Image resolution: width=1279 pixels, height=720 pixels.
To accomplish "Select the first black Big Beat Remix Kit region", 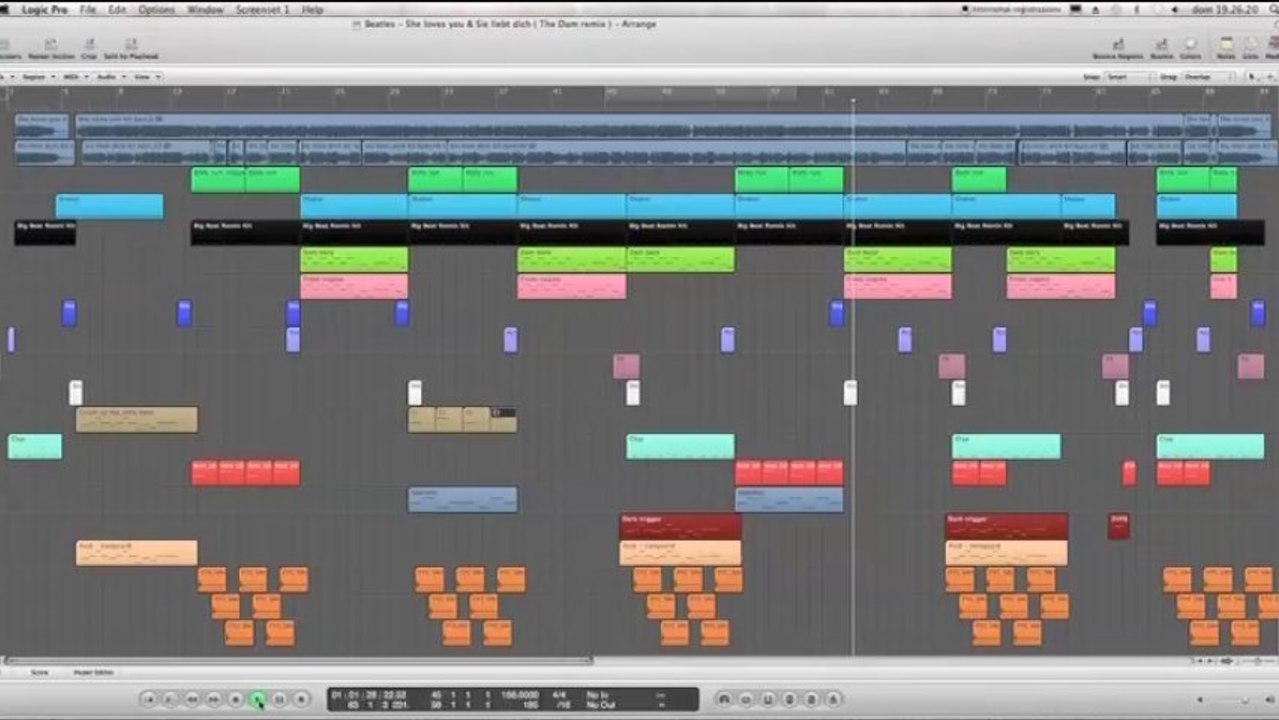I will click(x=45, y=232).
